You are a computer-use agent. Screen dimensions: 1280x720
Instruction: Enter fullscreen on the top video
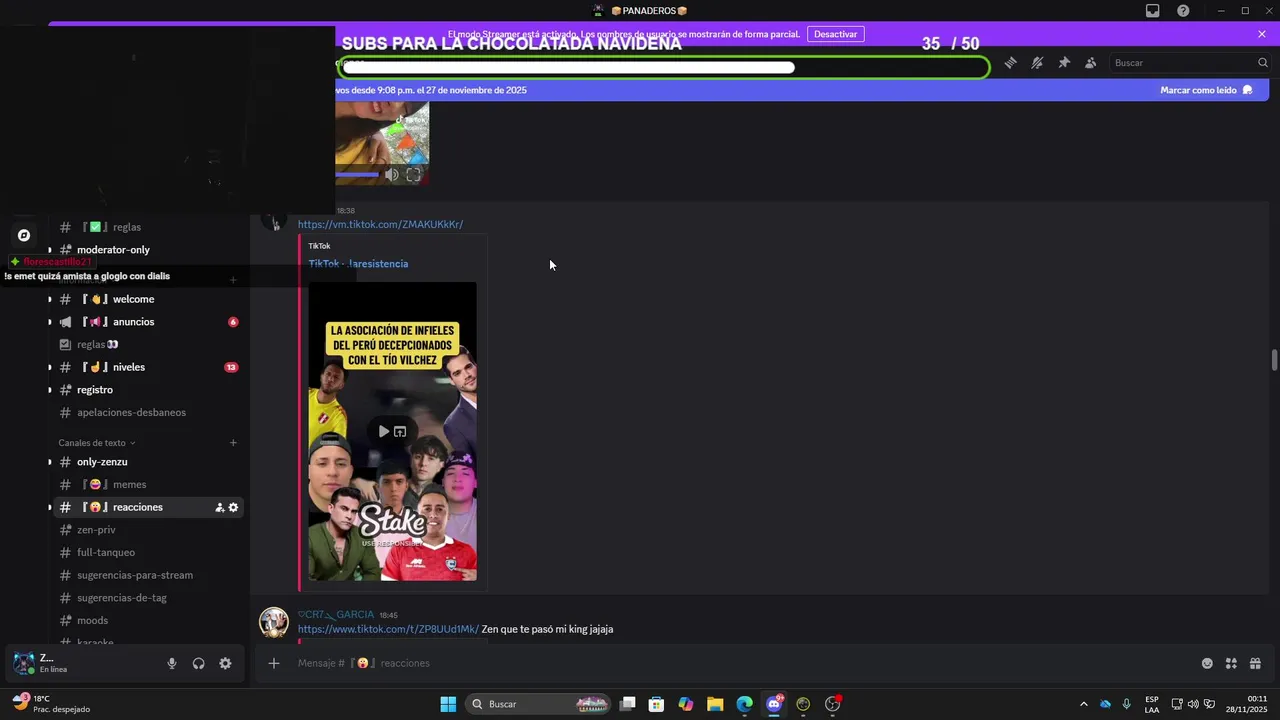pyautogui.click(x=414, y=175)
